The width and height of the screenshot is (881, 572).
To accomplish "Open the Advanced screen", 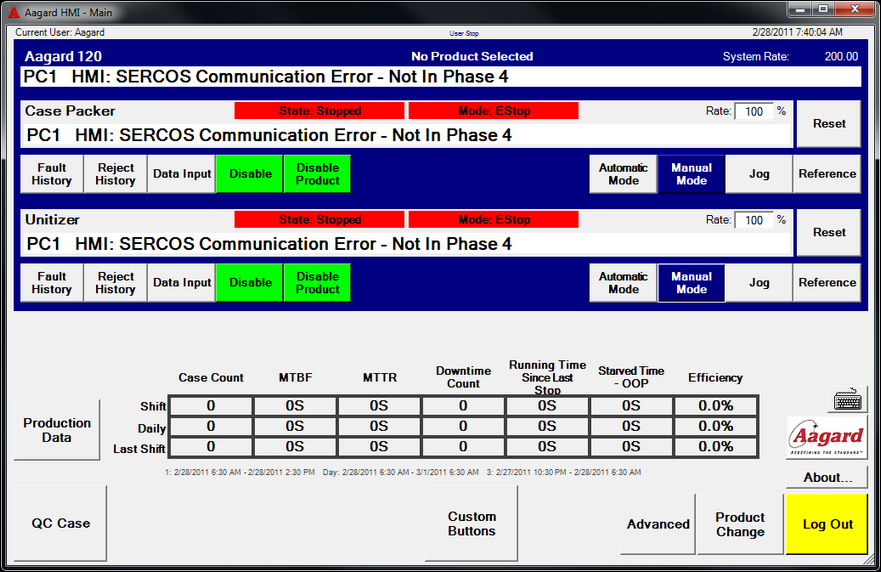I will pos(658,524).
